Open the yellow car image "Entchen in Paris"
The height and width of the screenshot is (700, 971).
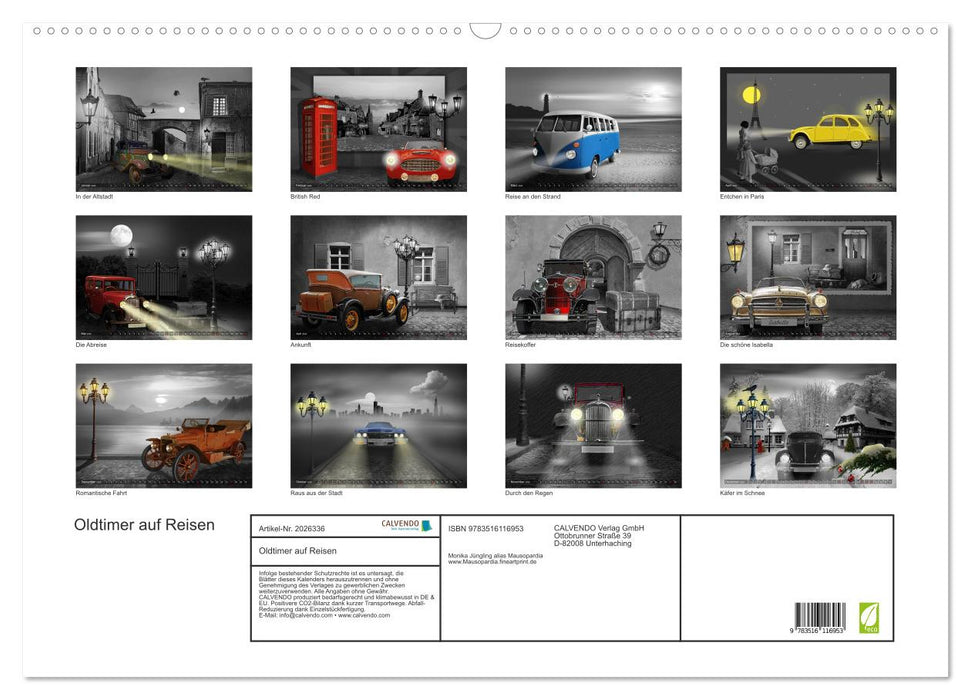coord(808,128)
